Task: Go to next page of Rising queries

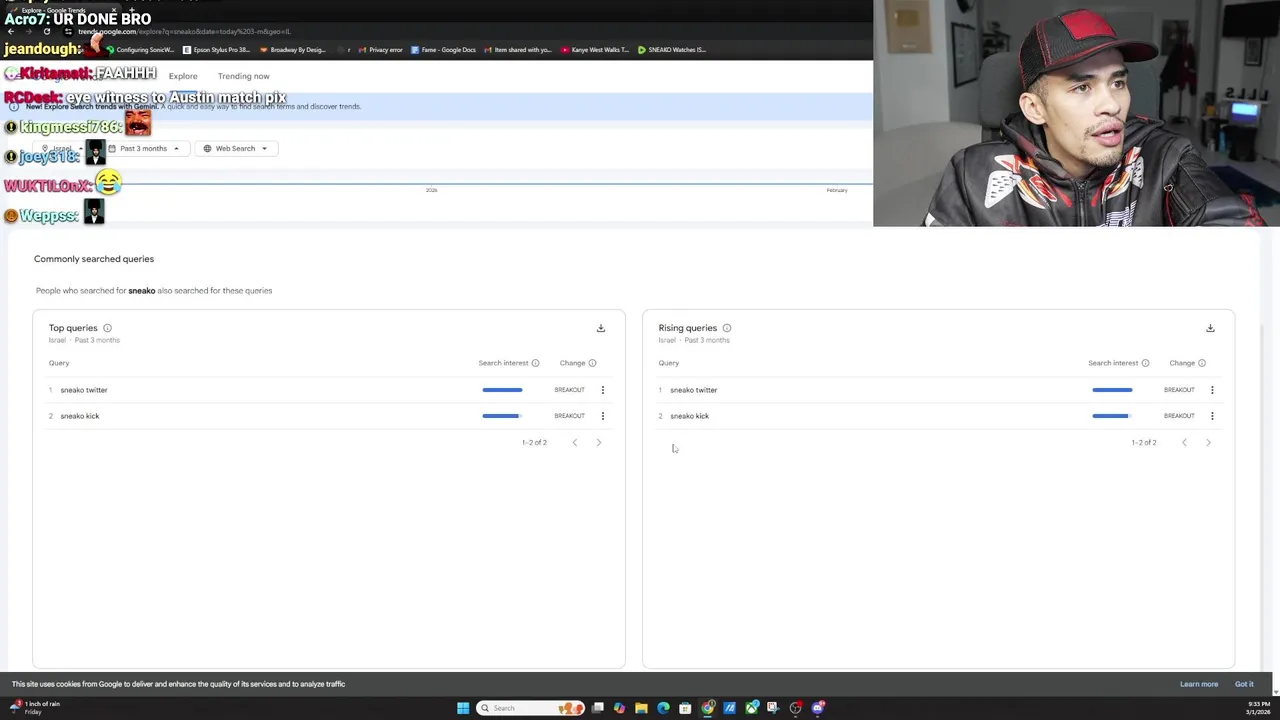Action: tap(1208, 442)
